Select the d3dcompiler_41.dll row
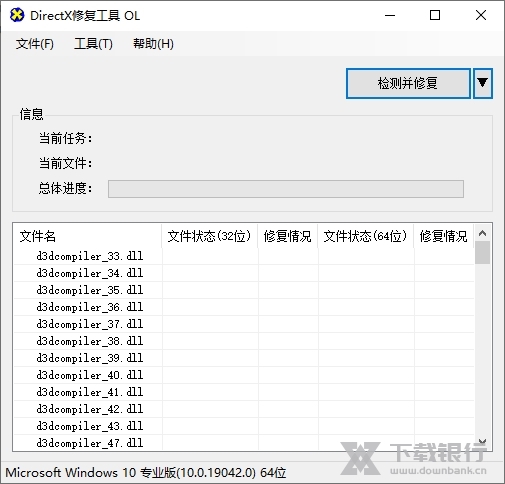 (244, 392)
